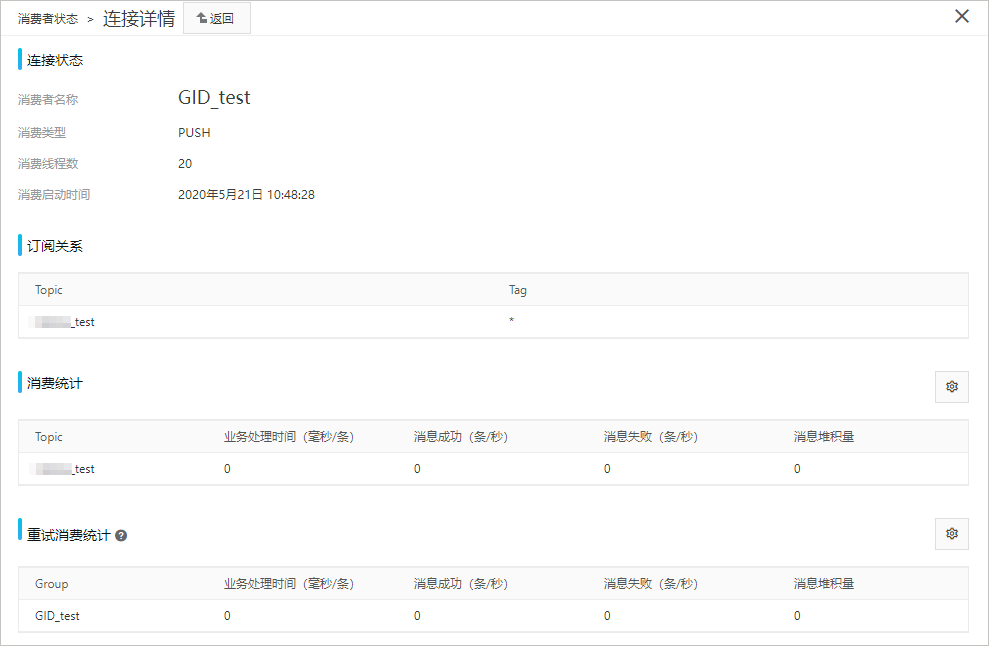Click Tag column header
Viewport: 989px width, 646px height.
click(517, 290)
